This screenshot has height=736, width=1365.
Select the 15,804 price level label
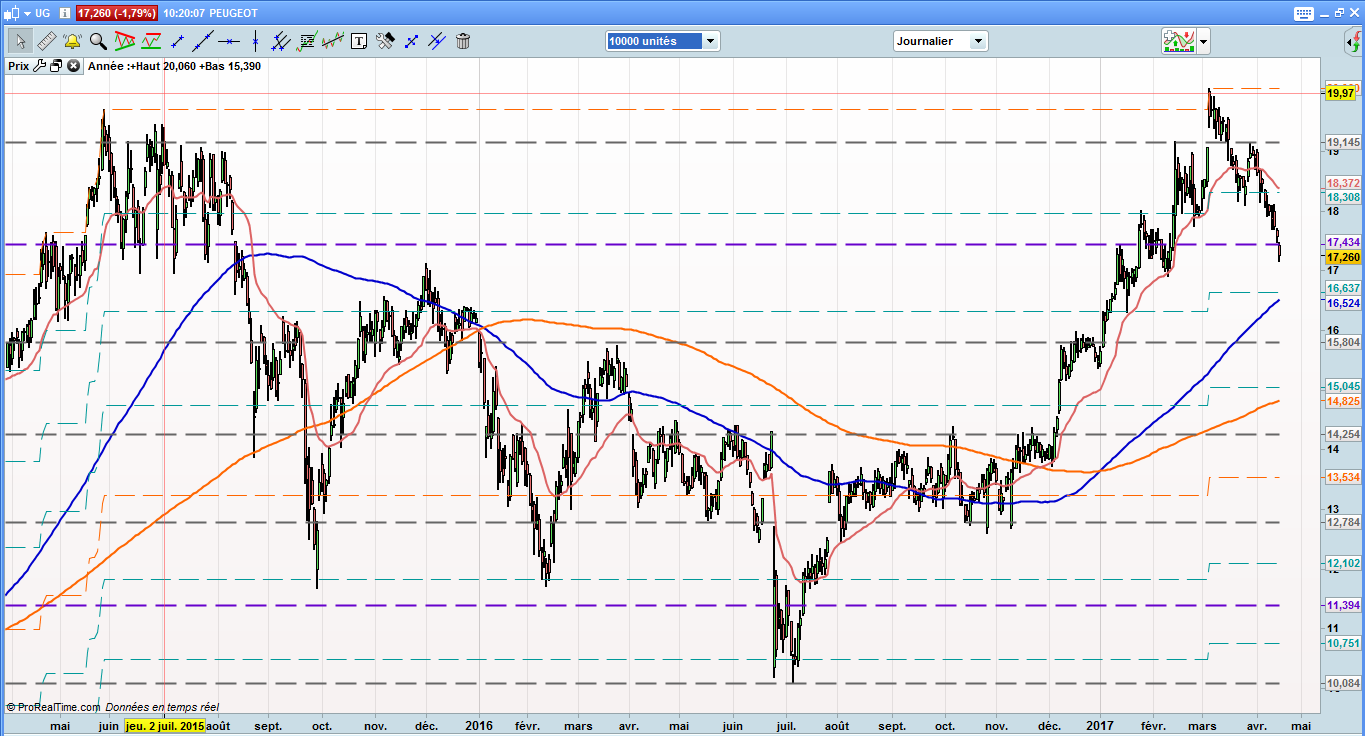pos(1343,342)
